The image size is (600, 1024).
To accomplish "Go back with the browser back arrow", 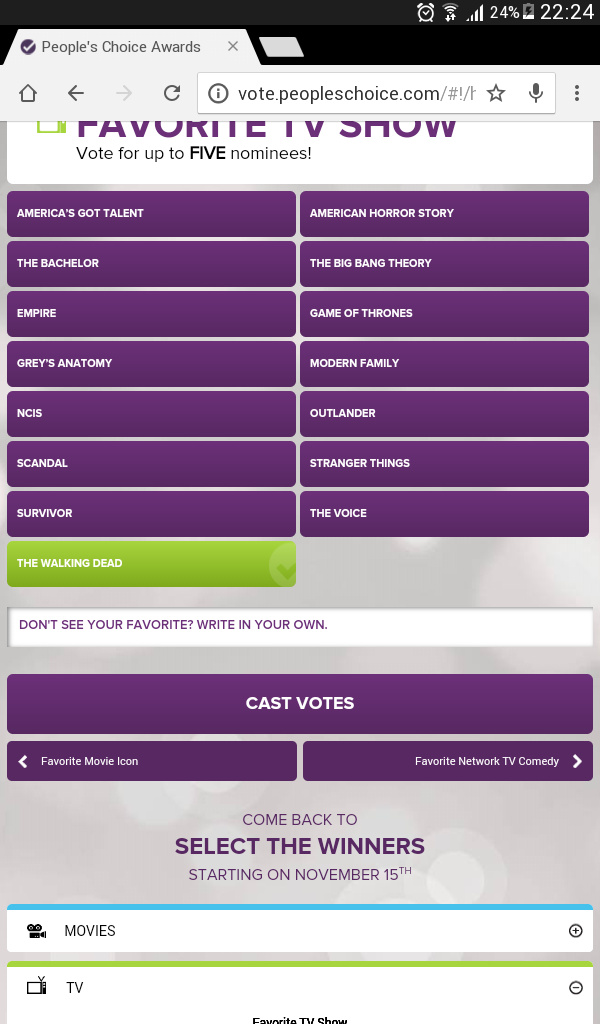I will click(x=76, y=93).
